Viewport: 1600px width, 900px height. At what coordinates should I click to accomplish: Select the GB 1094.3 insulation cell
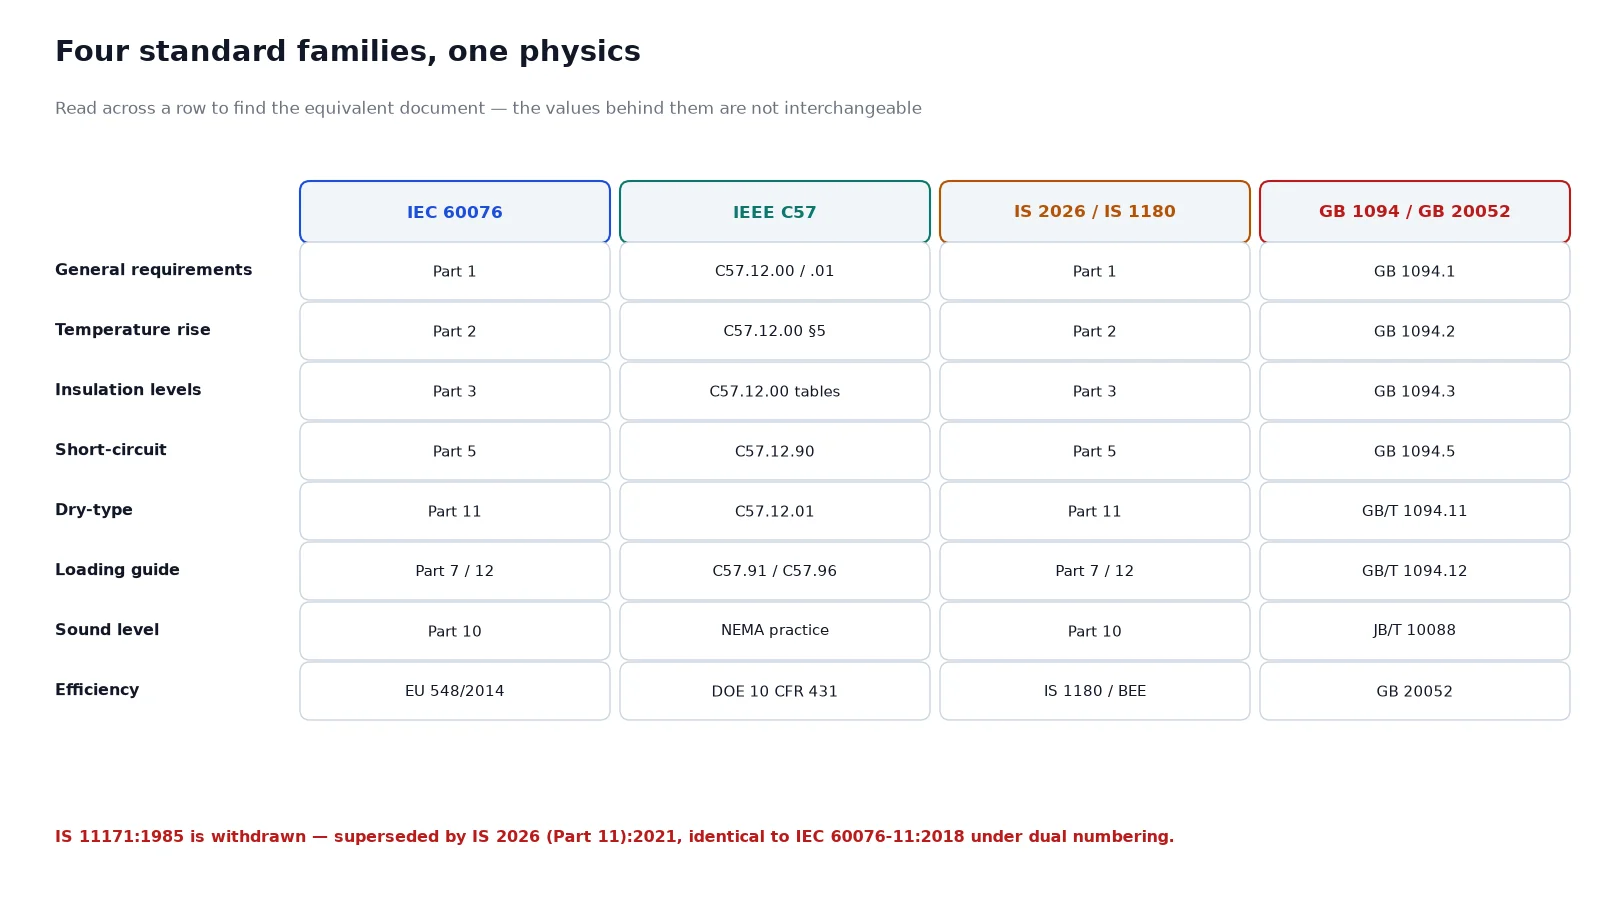pos(1415,391)
